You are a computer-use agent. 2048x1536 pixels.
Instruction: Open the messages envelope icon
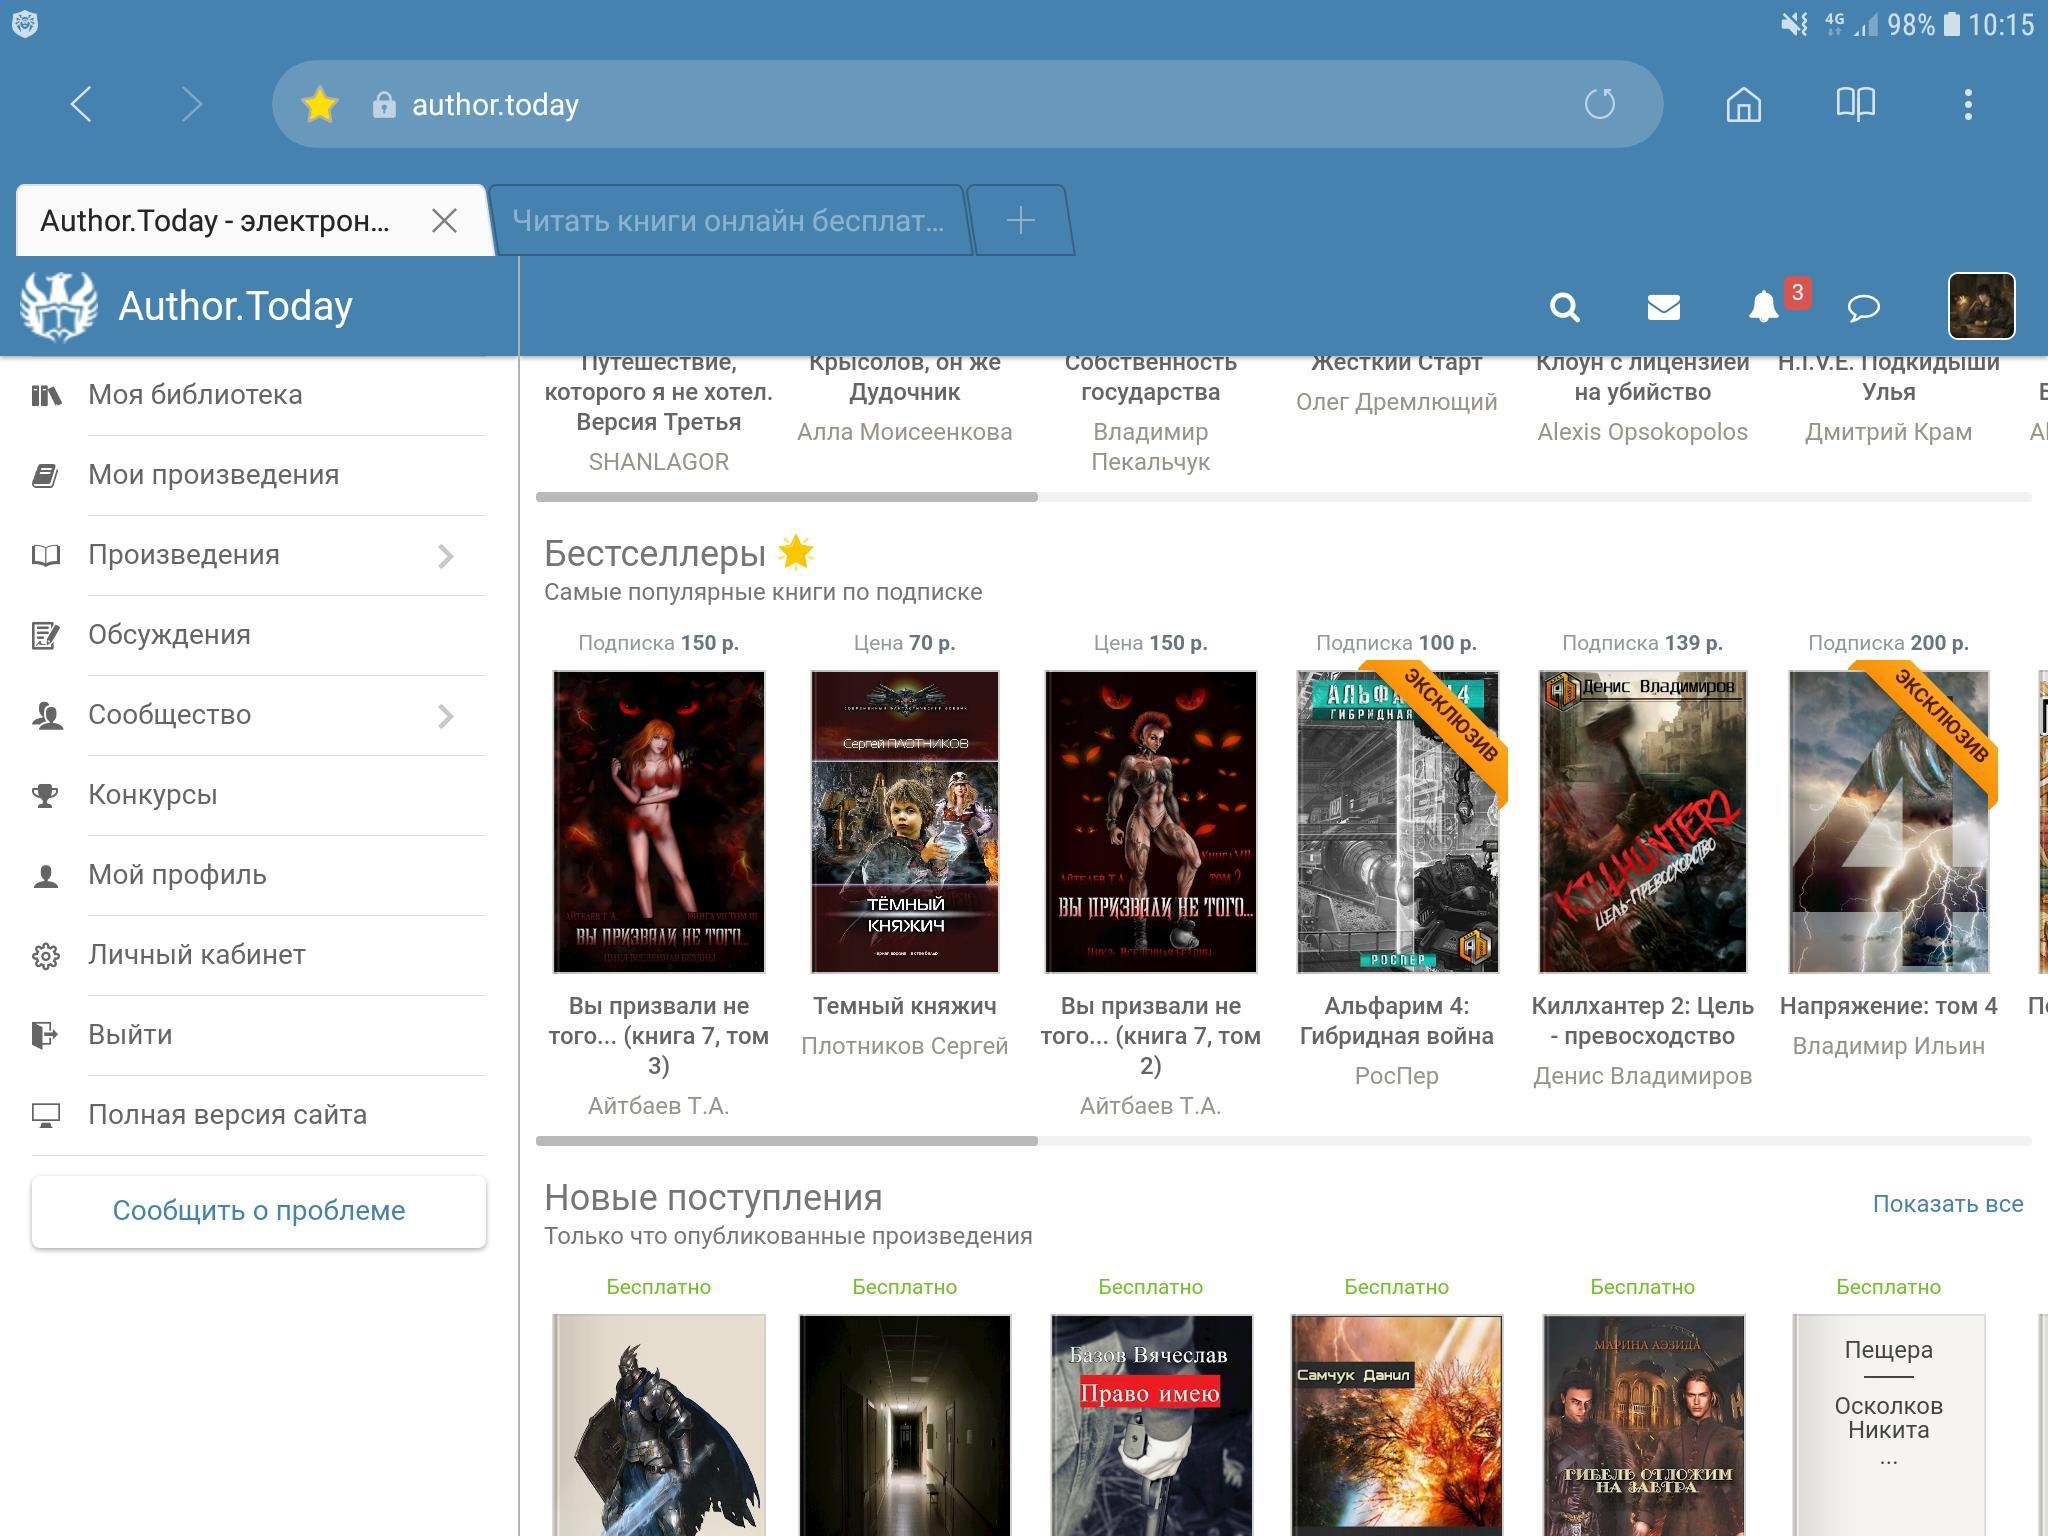[1663, 307]
